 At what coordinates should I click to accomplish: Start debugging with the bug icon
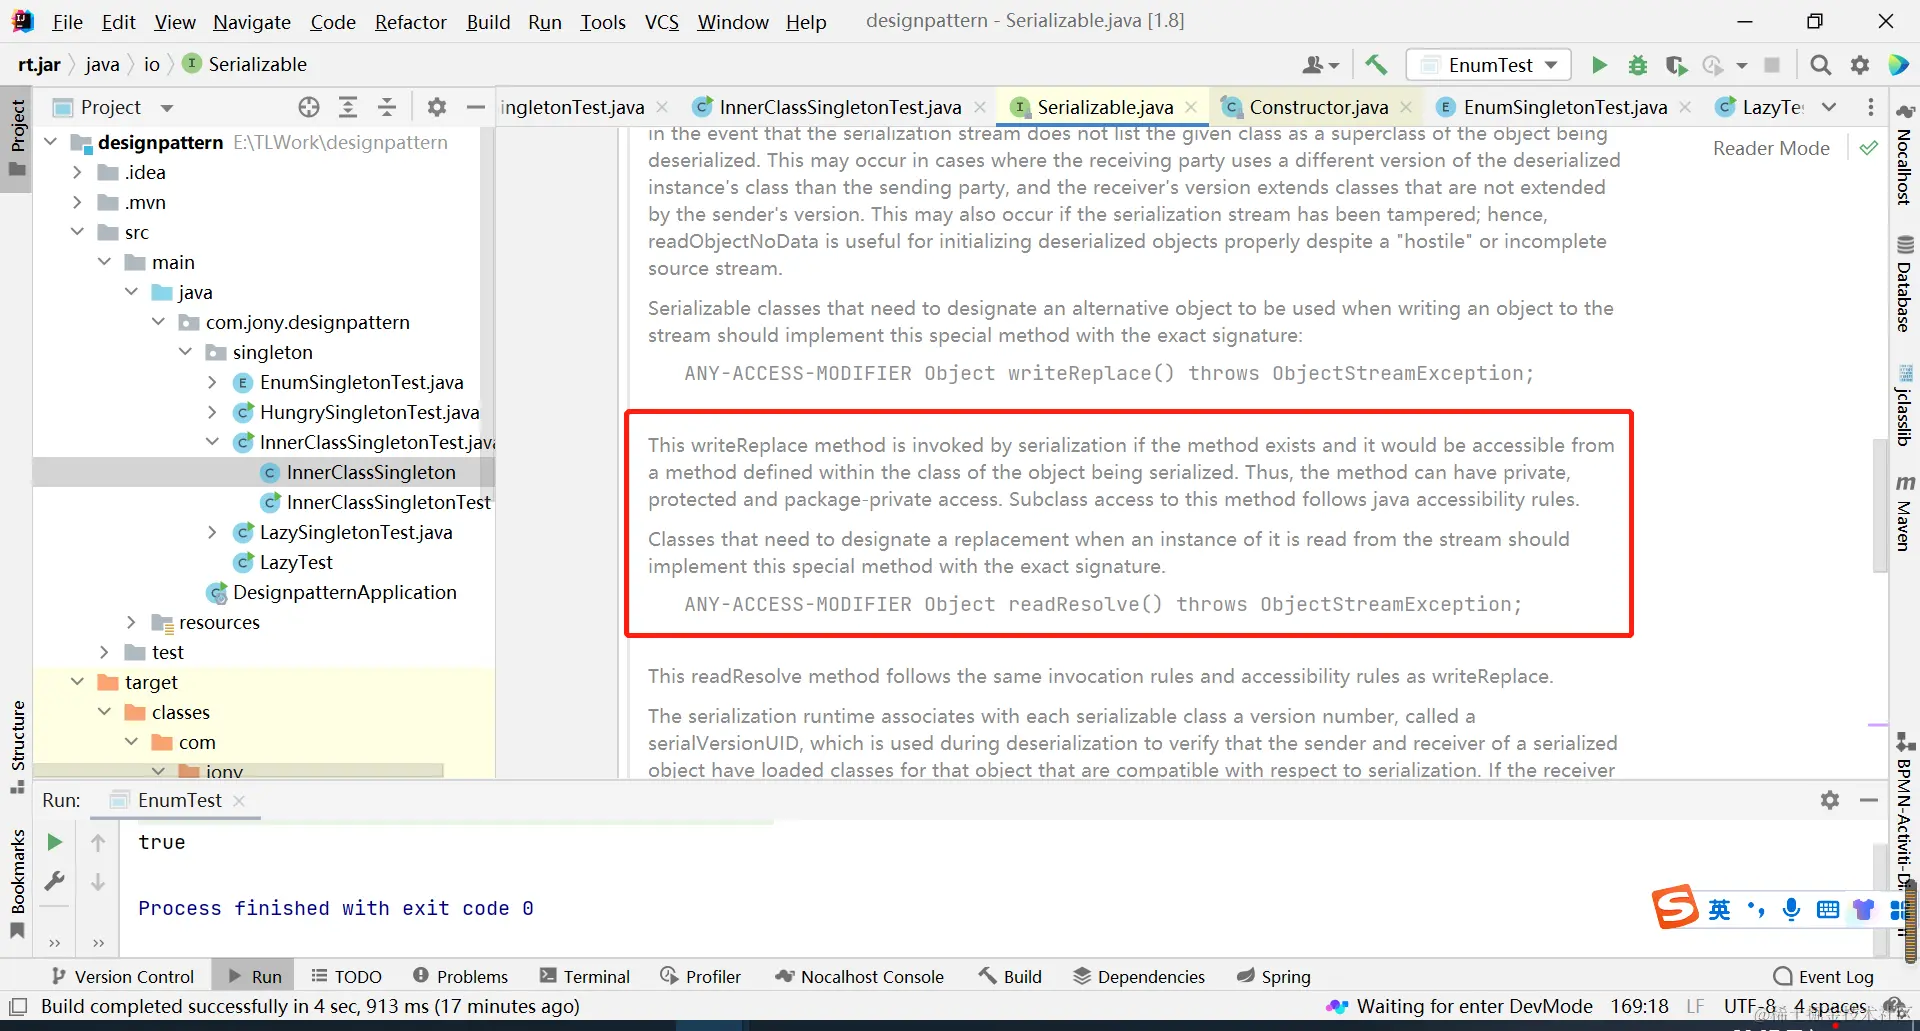tap(1638, 65)
